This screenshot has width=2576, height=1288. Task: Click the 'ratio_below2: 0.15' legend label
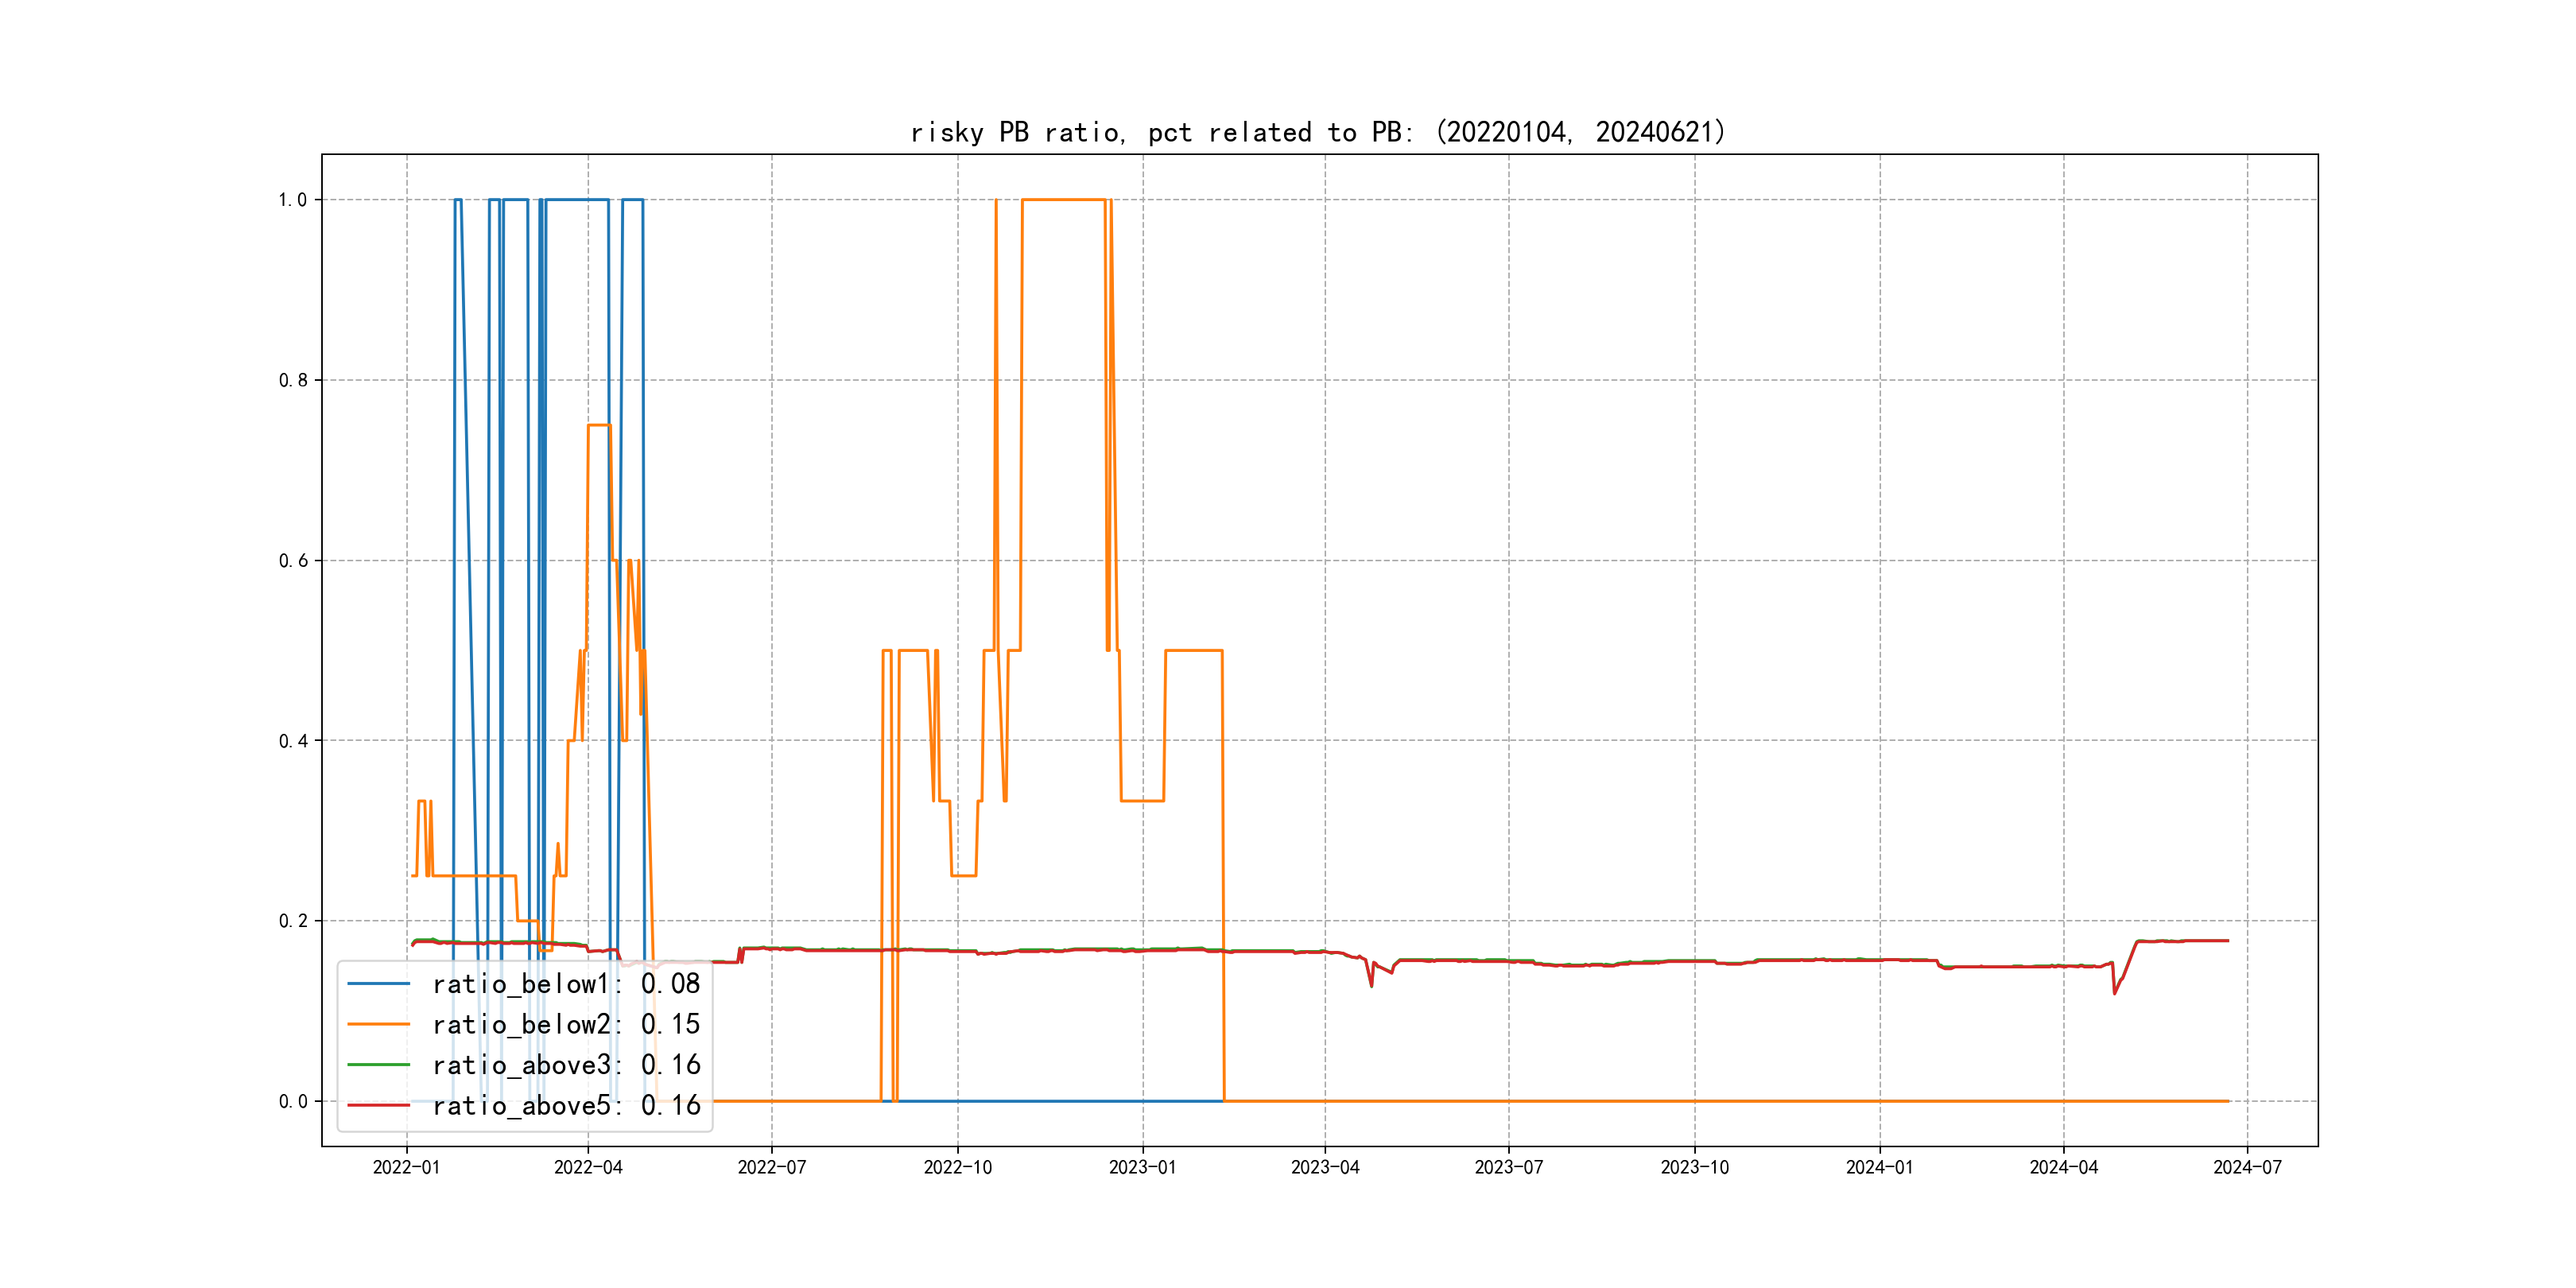coord(566,1024)
